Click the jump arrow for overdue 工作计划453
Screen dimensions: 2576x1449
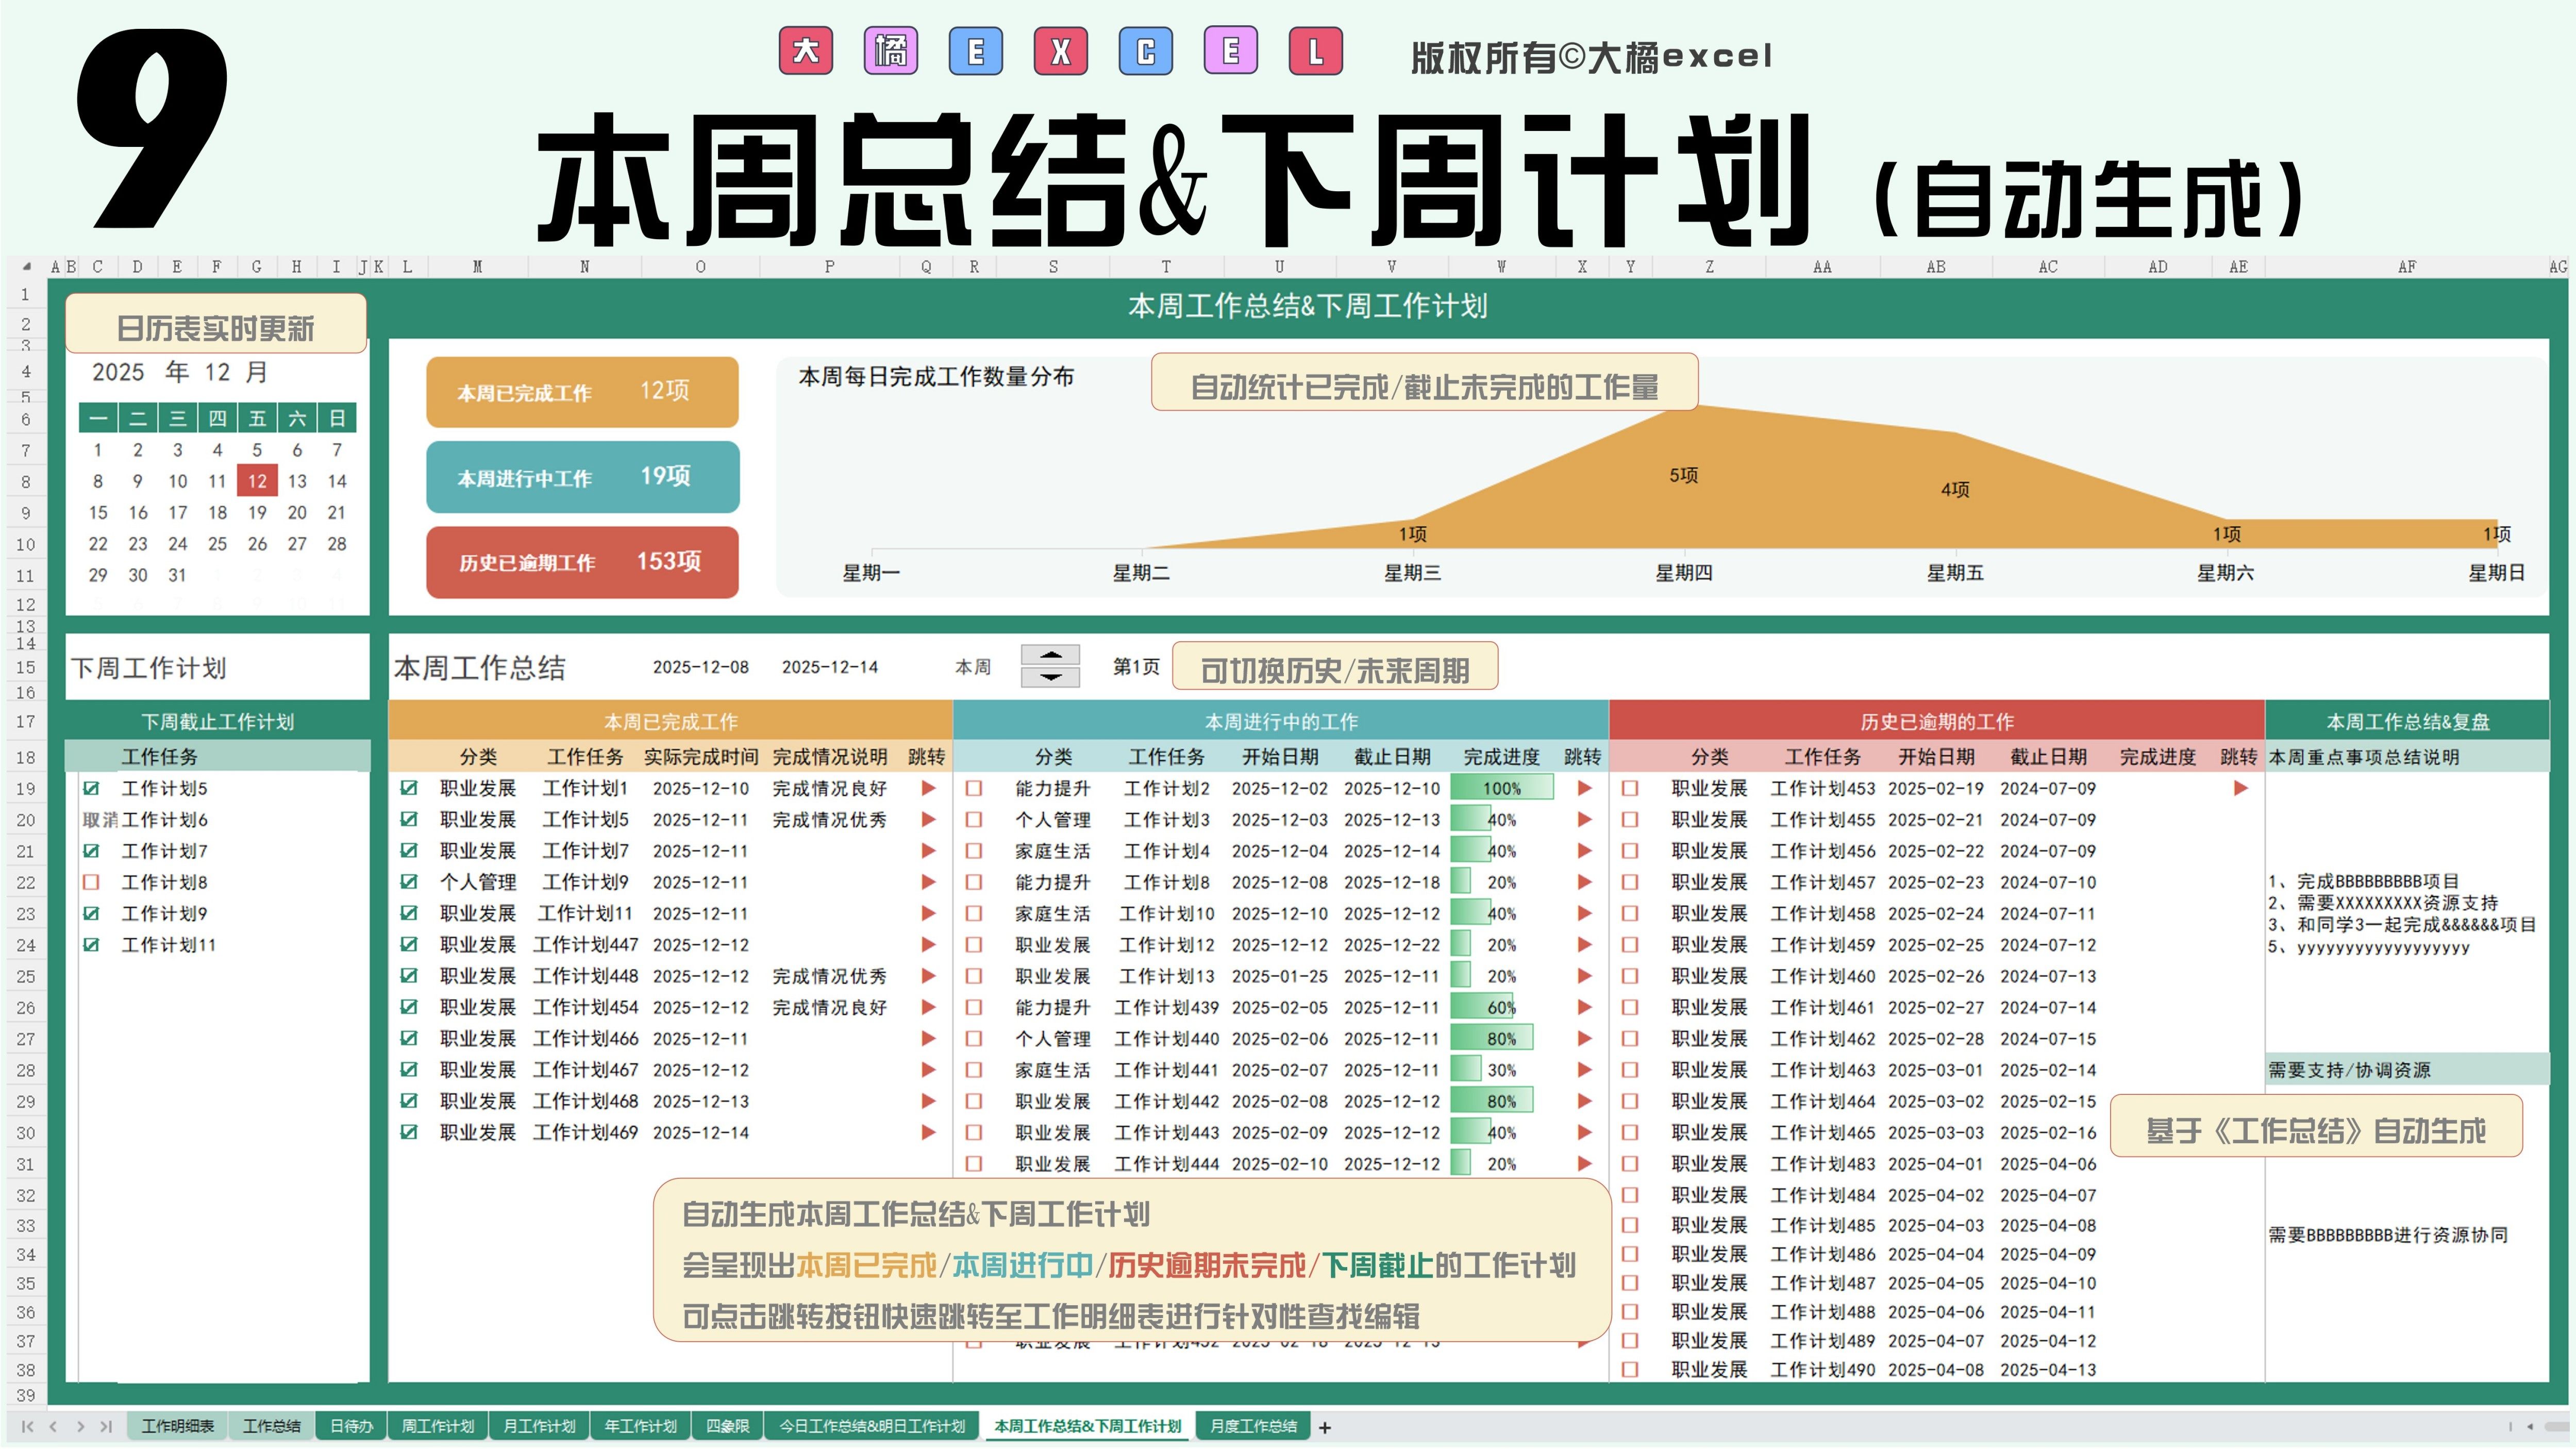pos(2240,788)
